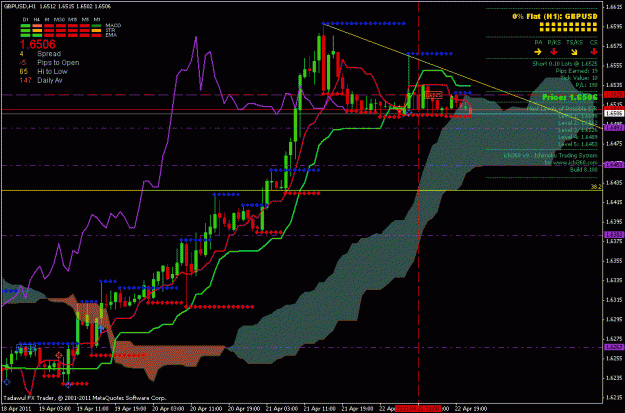Click the EMA row label
Viewport: 625px width, 413px height.
click(x=111, y=35)
